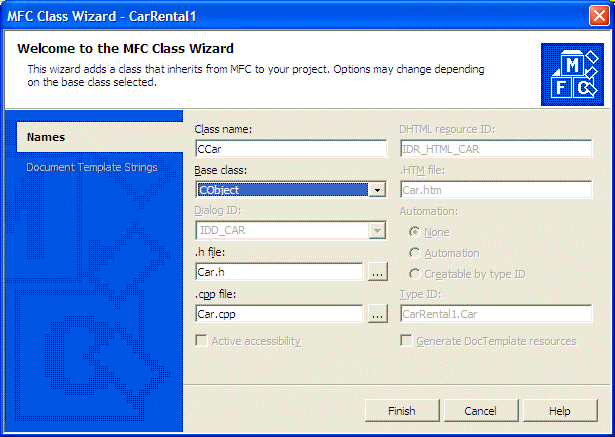Click the MFC blocks logo icon
The image size is (615, 437).
tap(572, 74)
